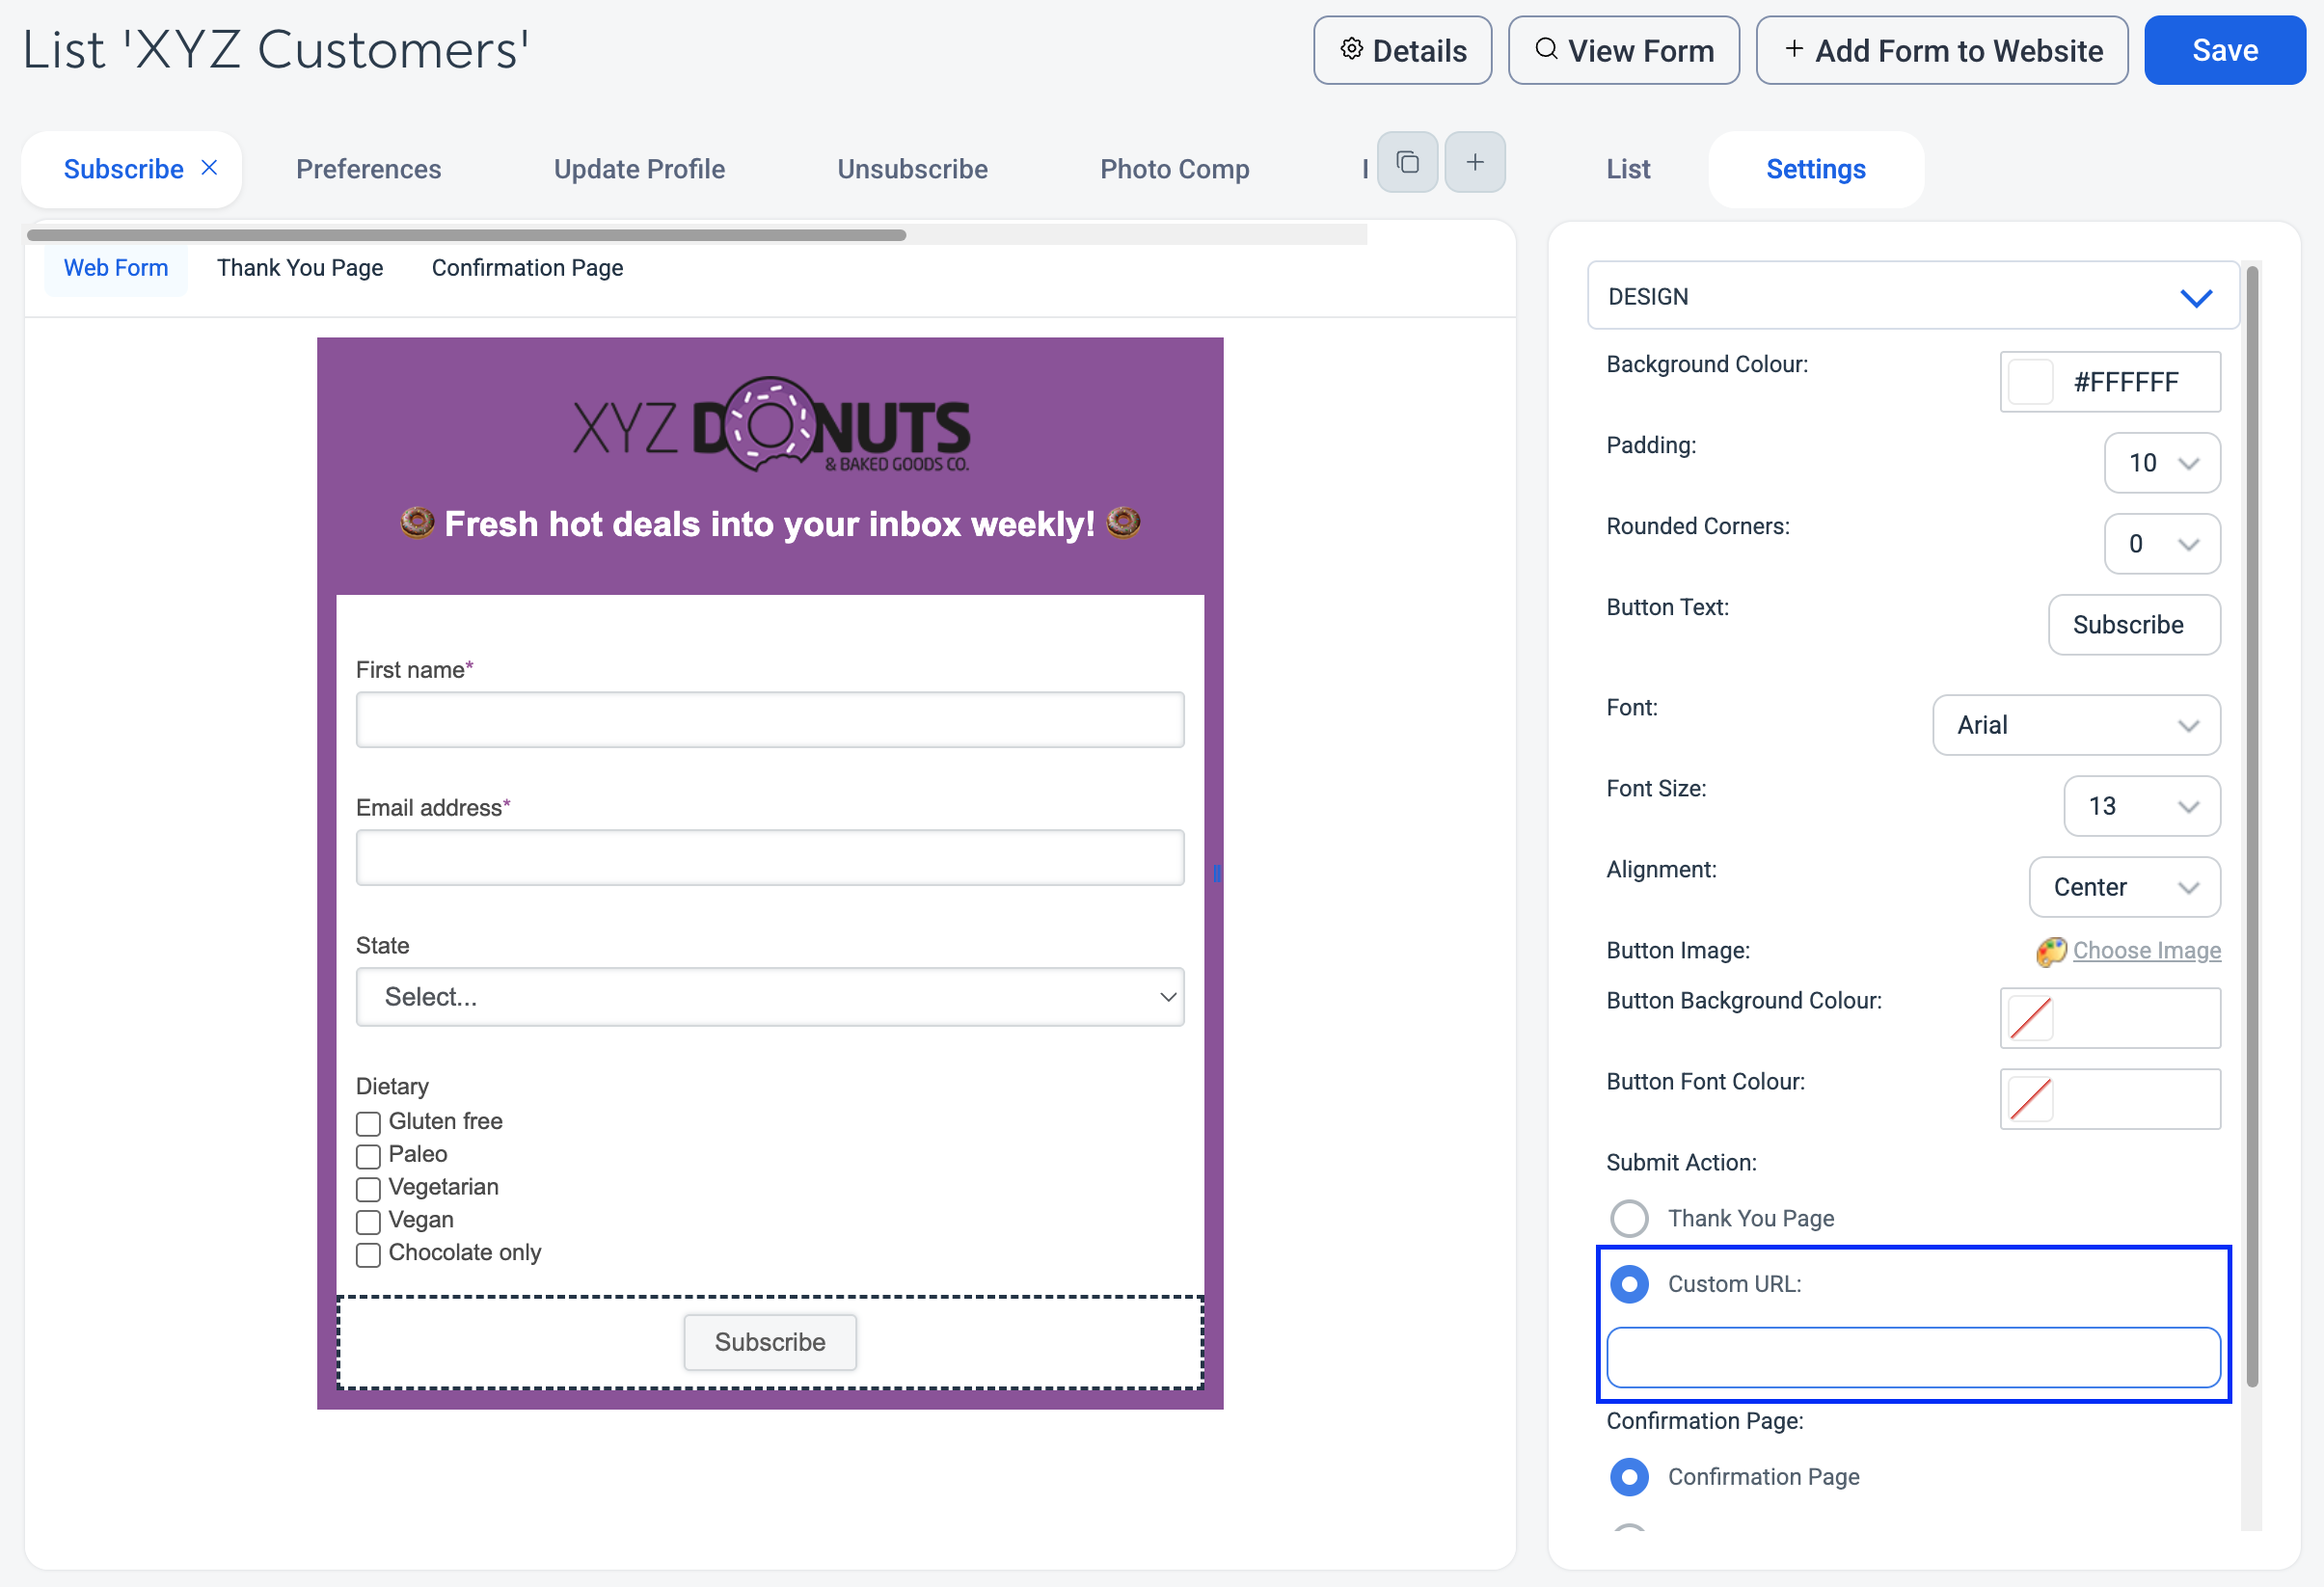Viewport: 2324px width, 1587px height.
Task: Click the XYZ Donuts logo image
Action: click(771, 426)
